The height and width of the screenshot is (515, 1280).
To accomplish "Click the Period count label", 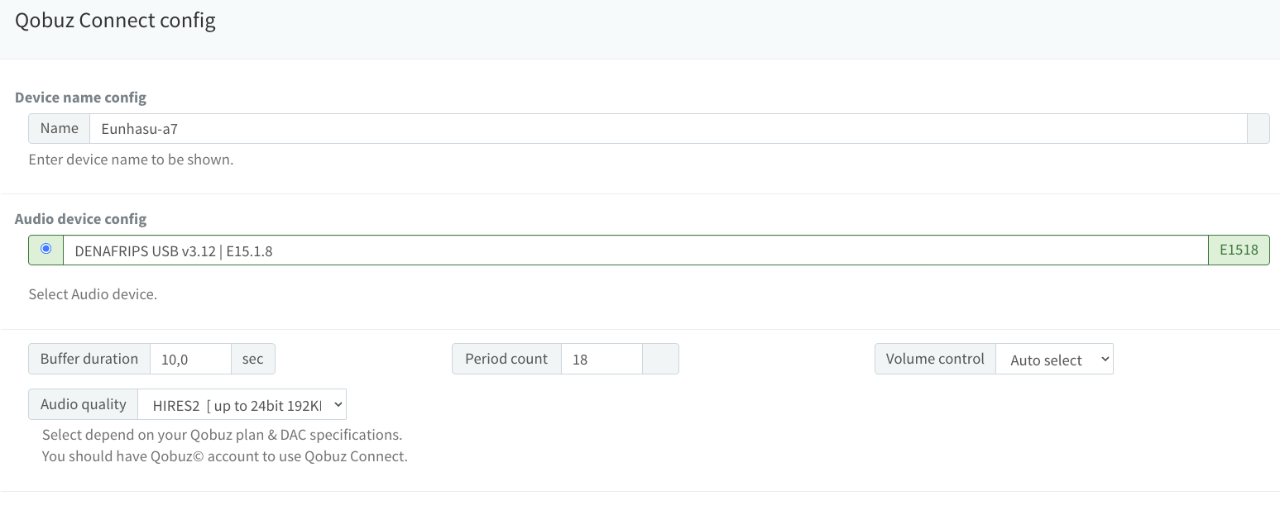I will tap(506, 359).
